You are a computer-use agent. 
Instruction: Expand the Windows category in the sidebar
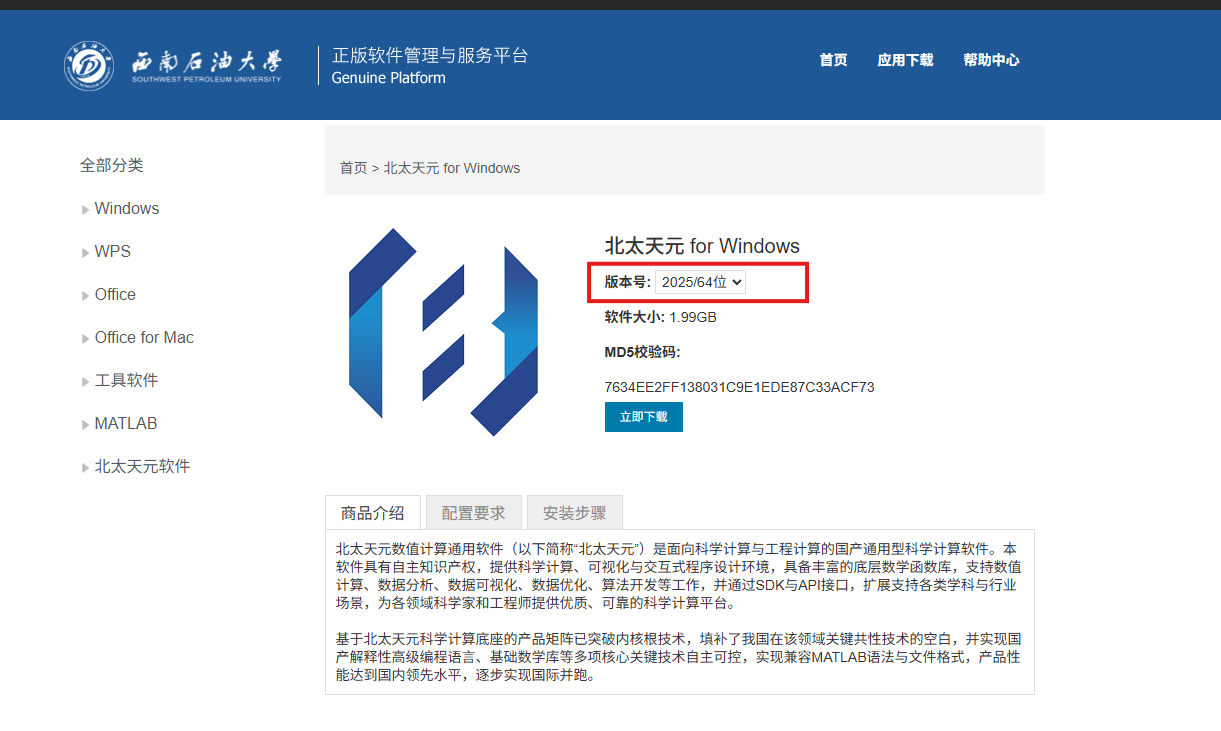125,208
